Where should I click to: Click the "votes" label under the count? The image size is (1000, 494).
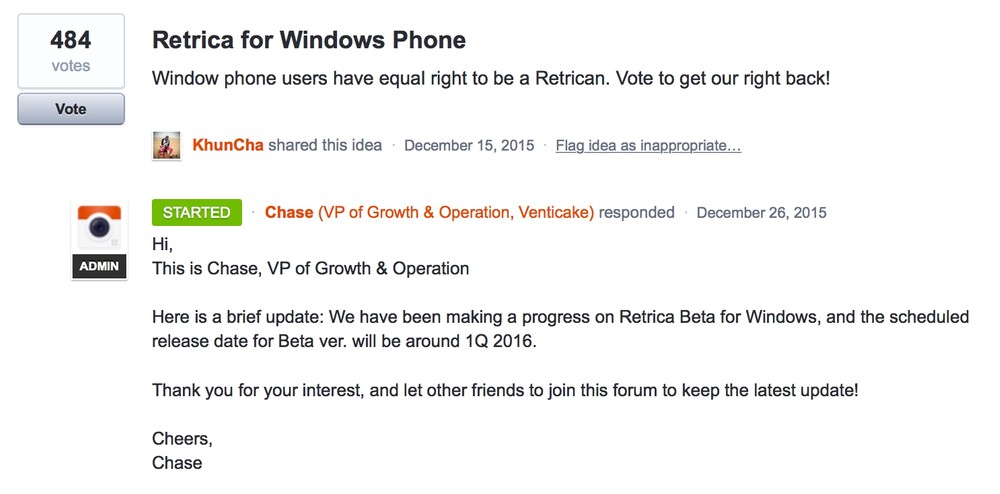click(x=70, y=66)
